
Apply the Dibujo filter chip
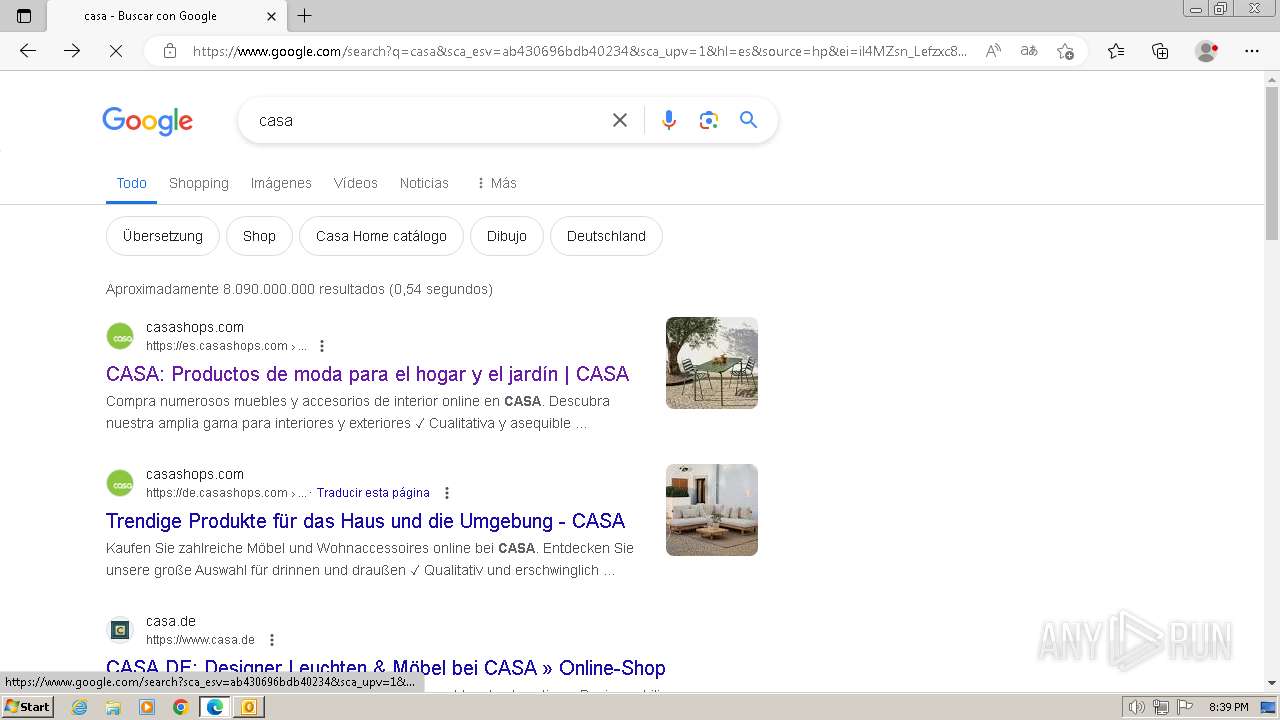pyautogui.click(x=507, y=236)
